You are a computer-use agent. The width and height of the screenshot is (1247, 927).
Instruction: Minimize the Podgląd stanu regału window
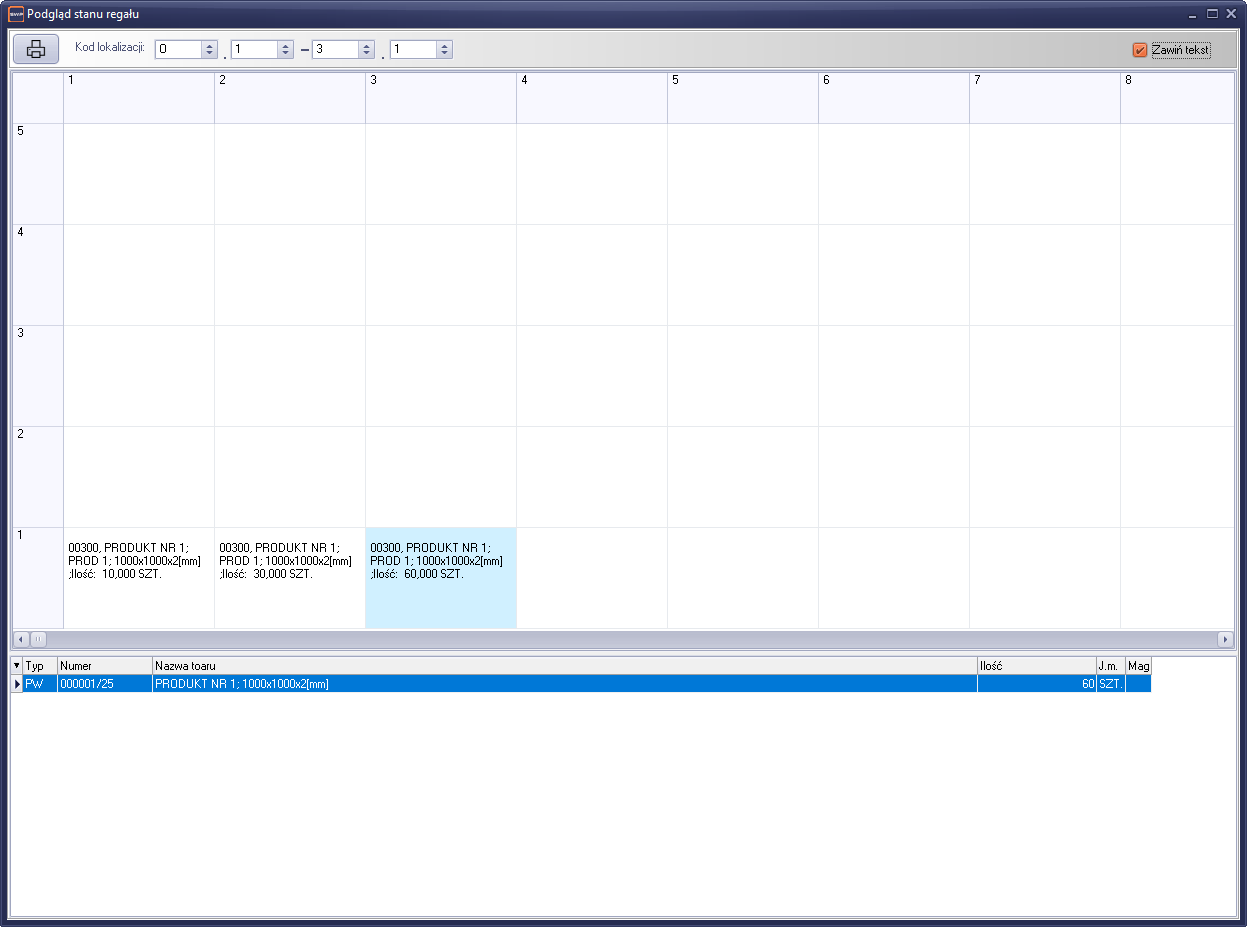[x=1192, y=14]
